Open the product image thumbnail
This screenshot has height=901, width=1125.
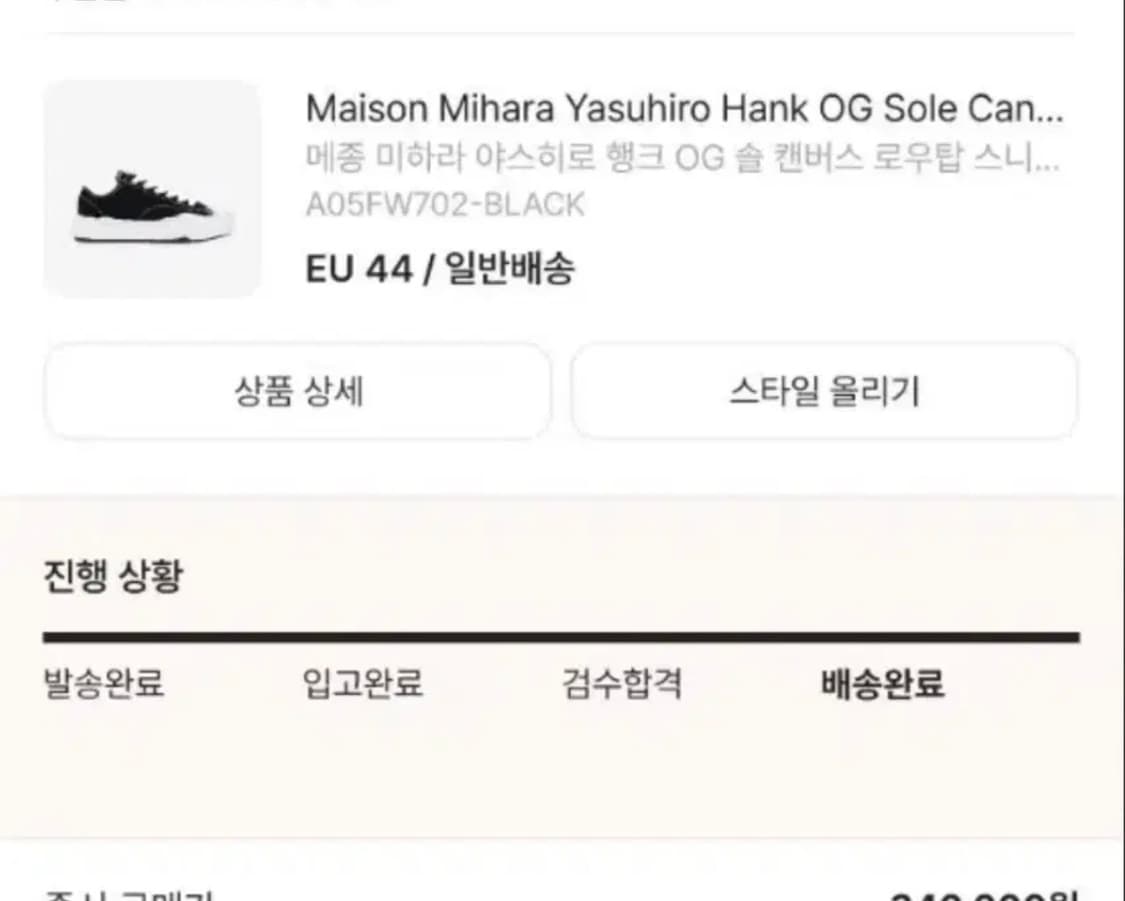pos(150,190)
